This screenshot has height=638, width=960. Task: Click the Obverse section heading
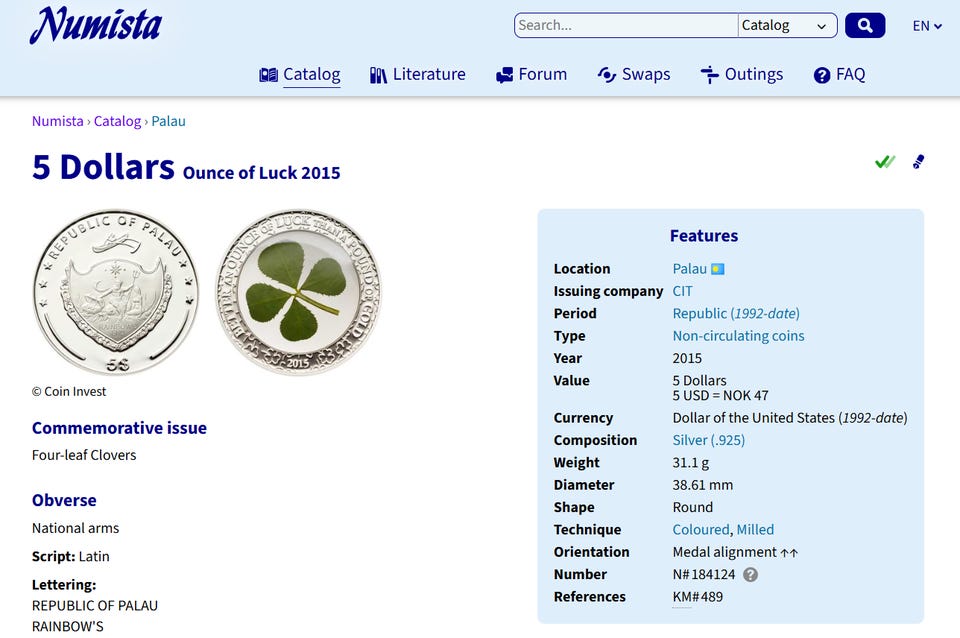64,500
